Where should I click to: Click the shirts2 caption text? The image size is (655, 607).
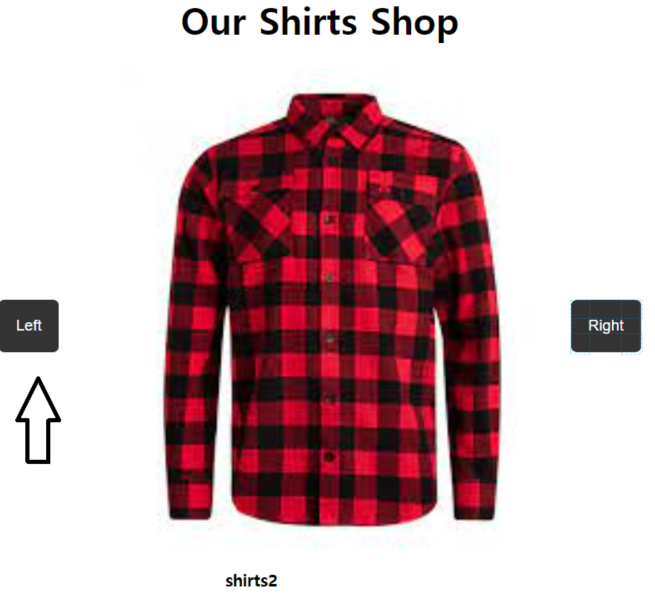[x=251, y=581]
